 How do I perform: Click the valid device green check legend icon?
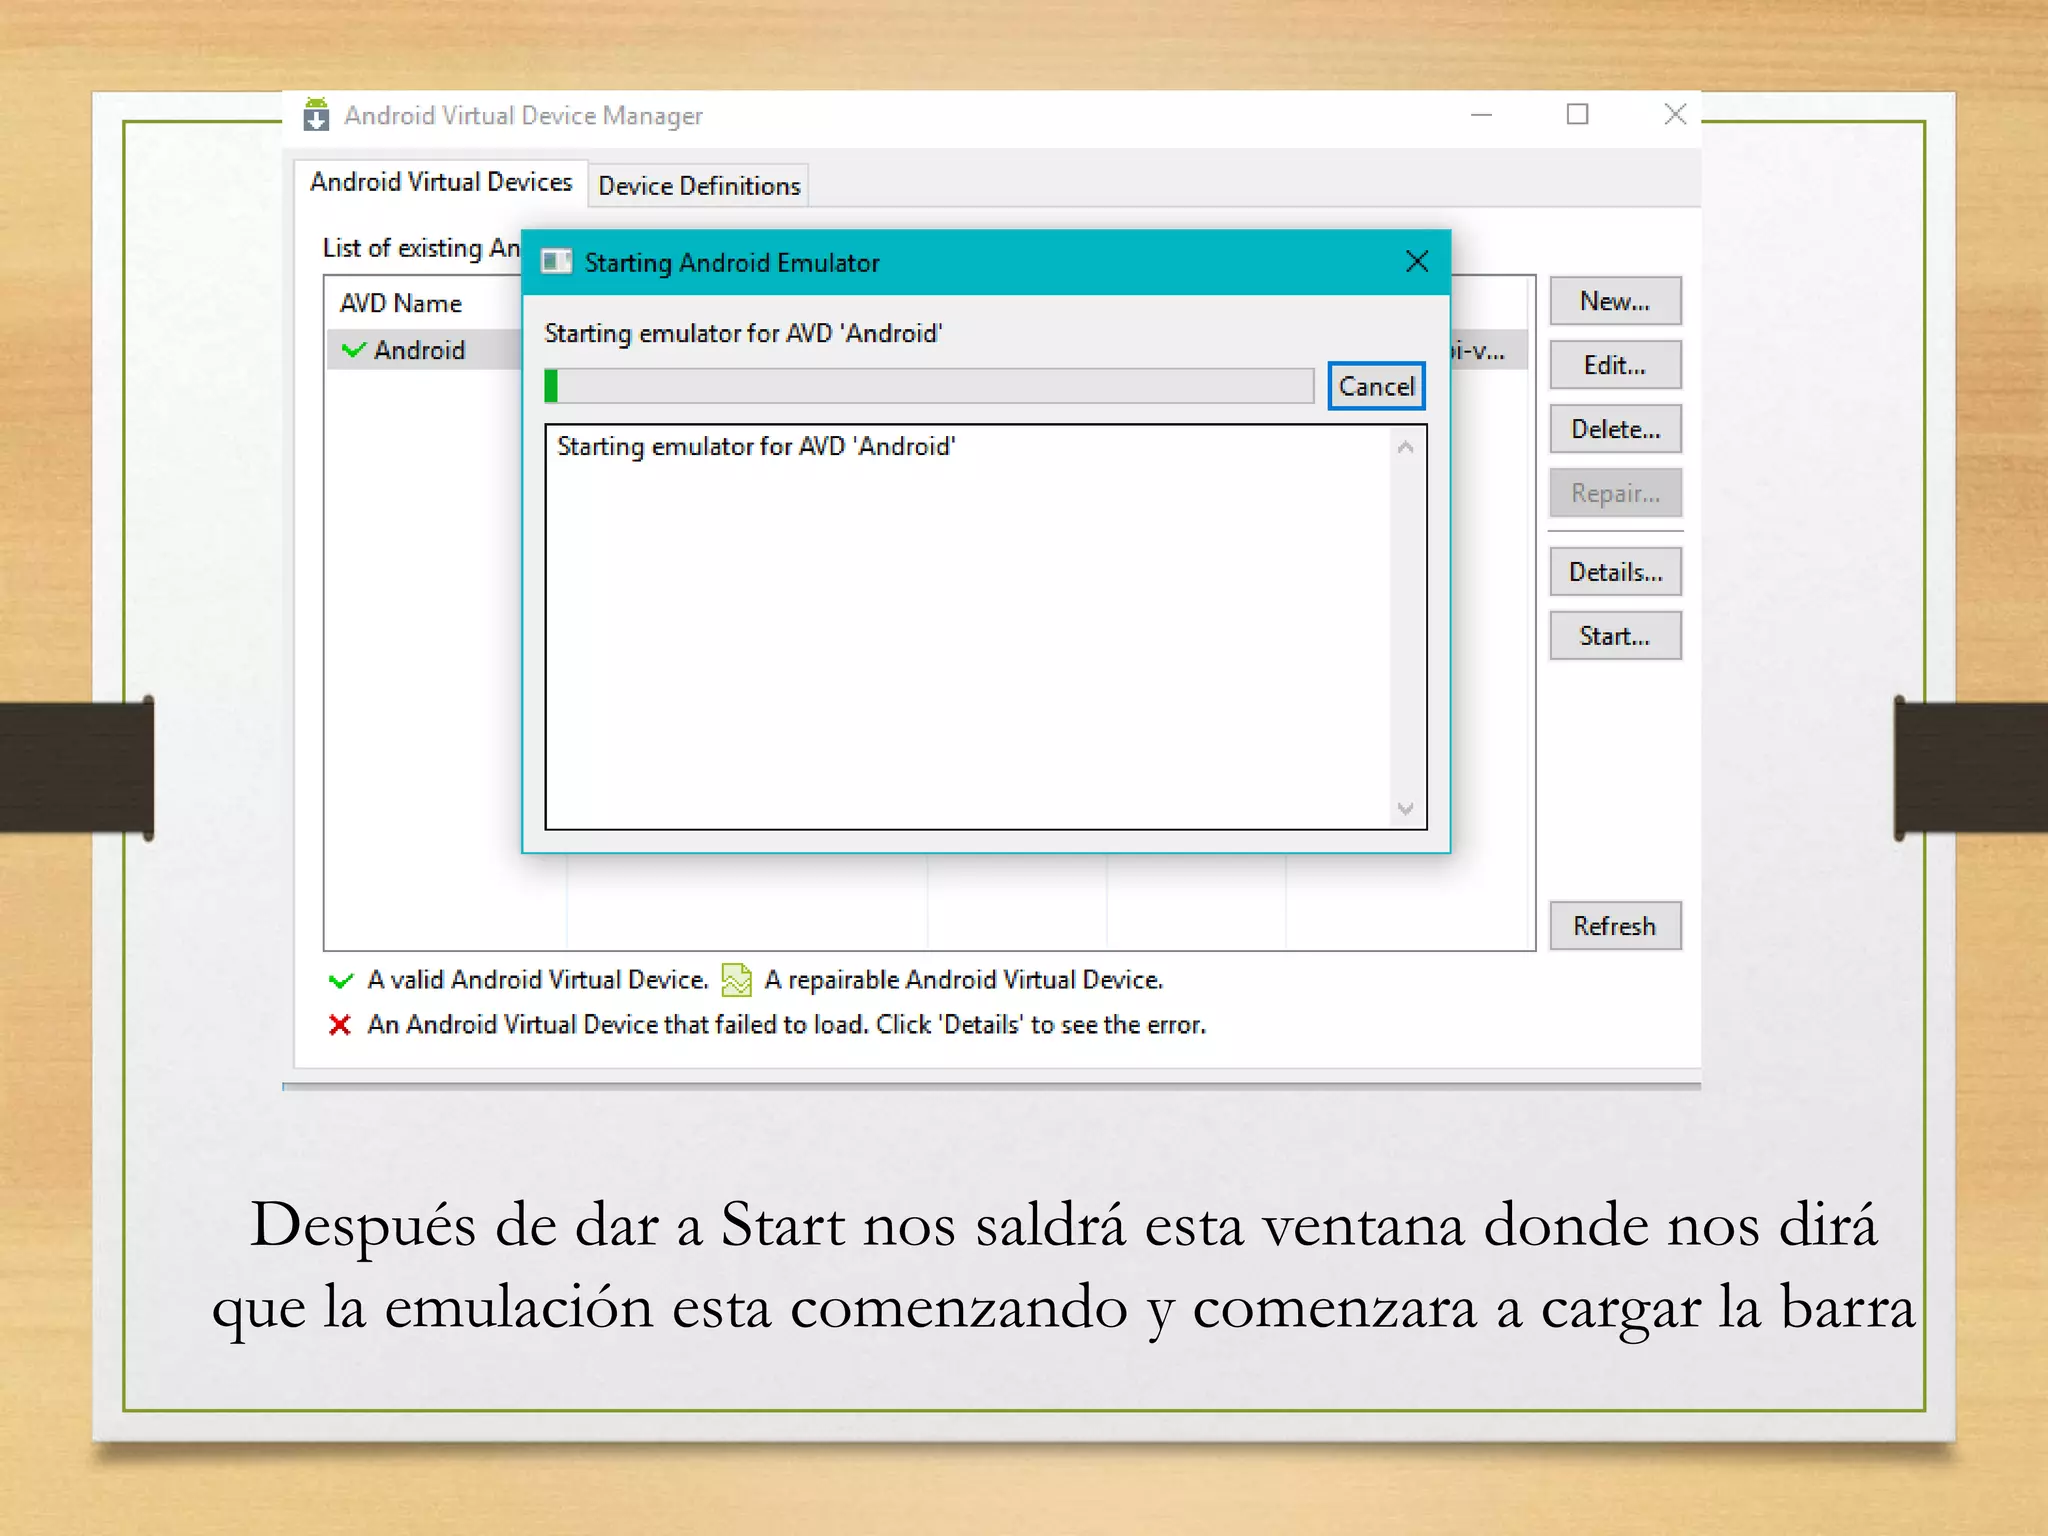[x=341, y=980]
